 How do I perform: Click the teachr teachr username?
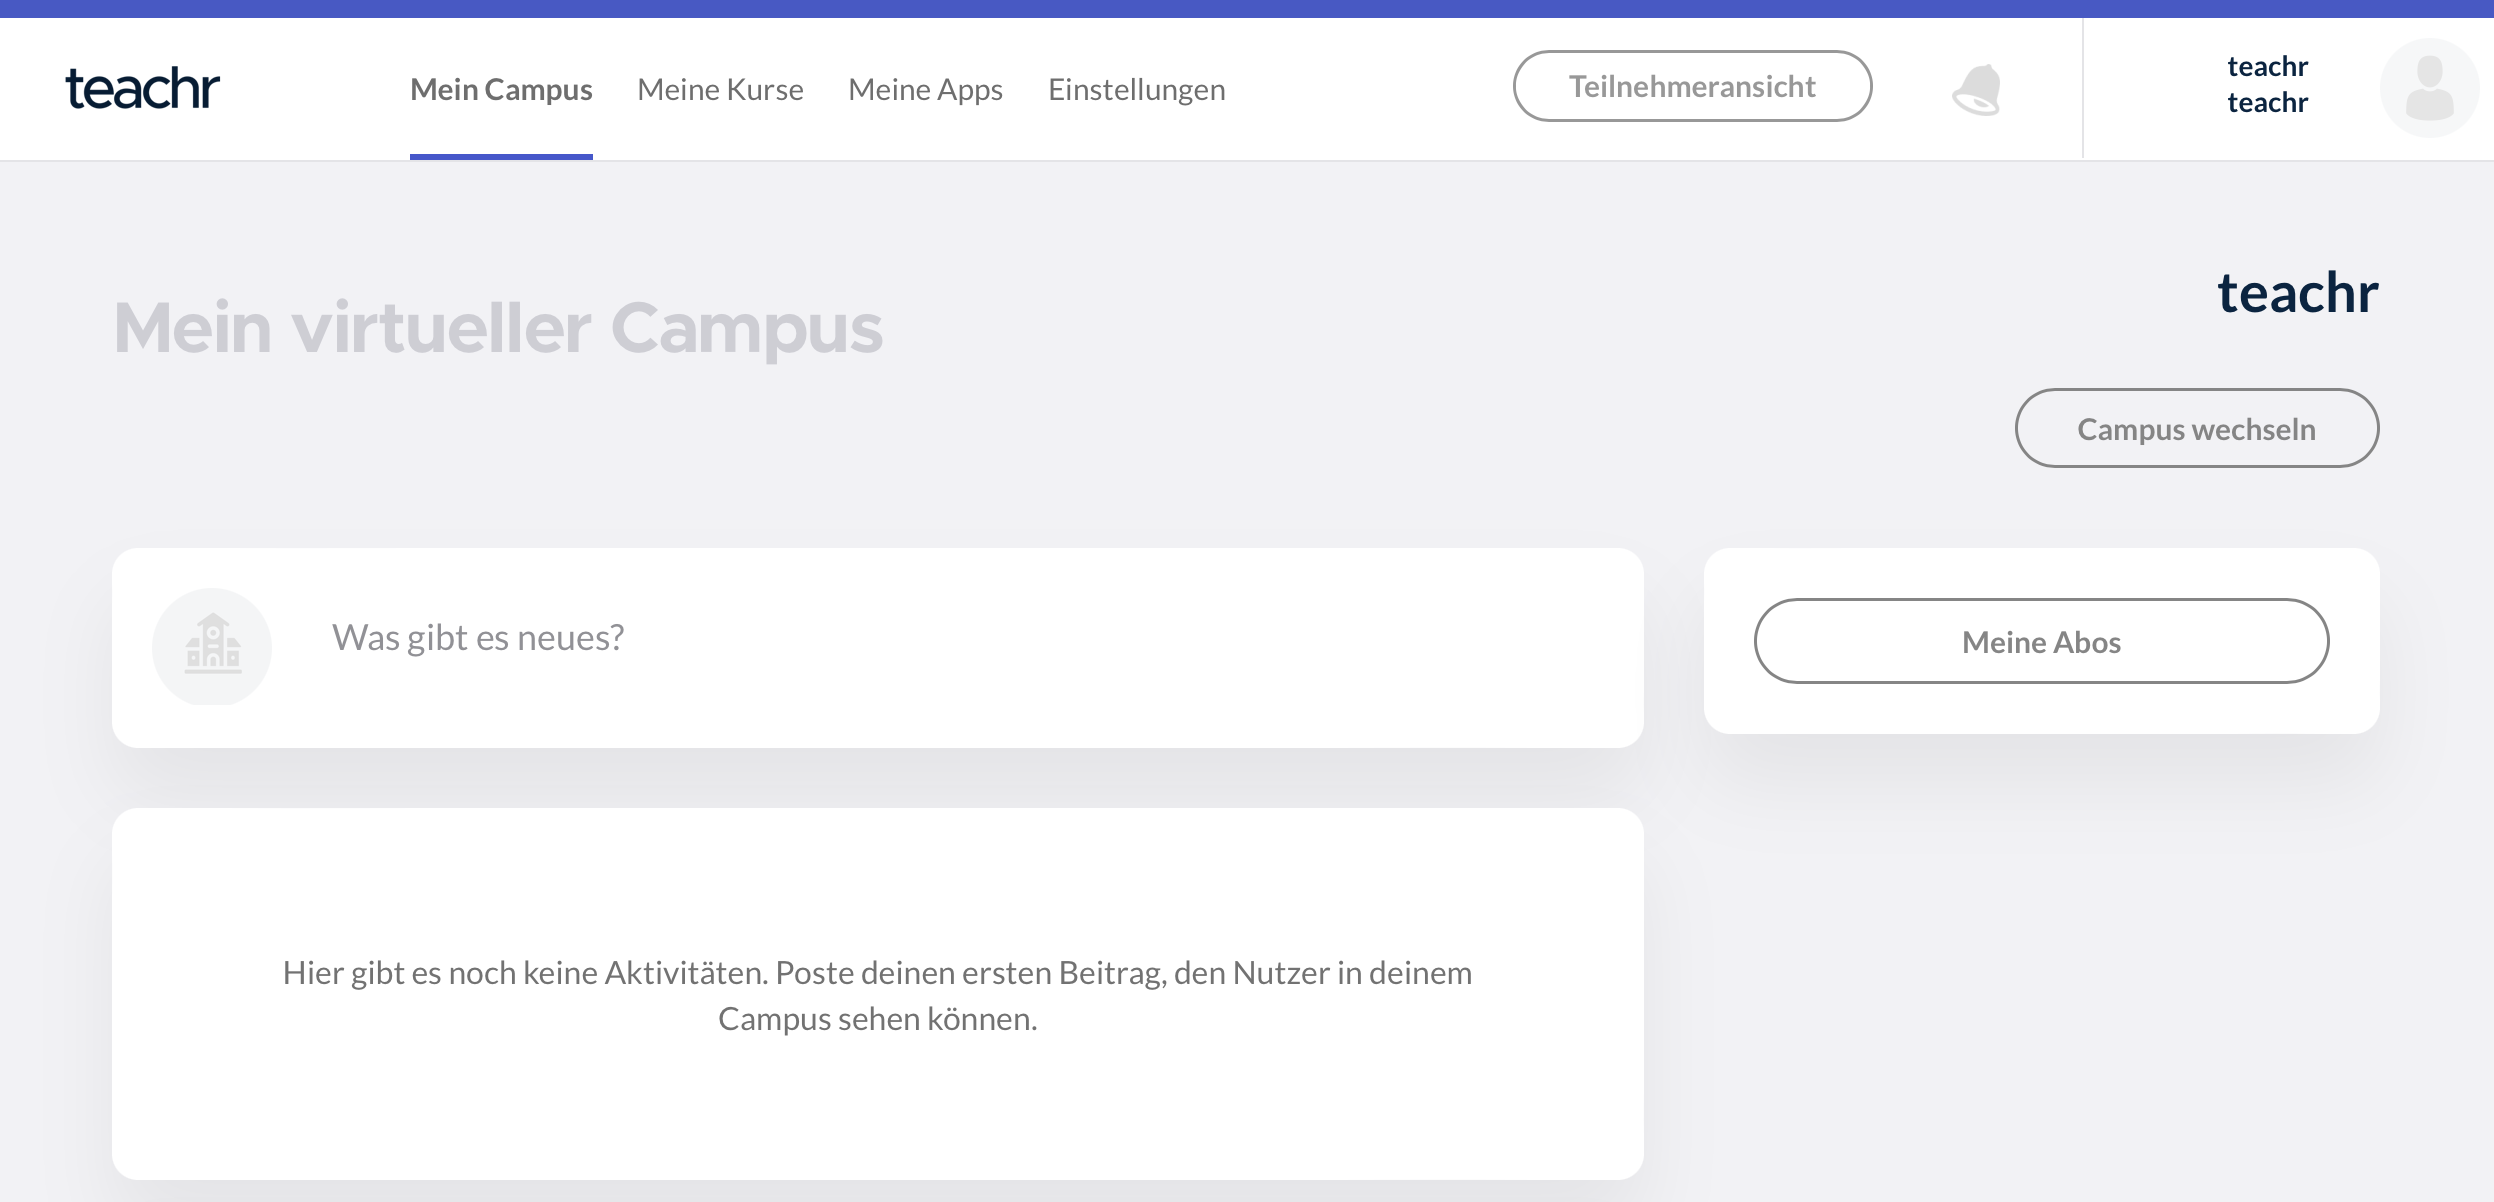(2267, 85)
